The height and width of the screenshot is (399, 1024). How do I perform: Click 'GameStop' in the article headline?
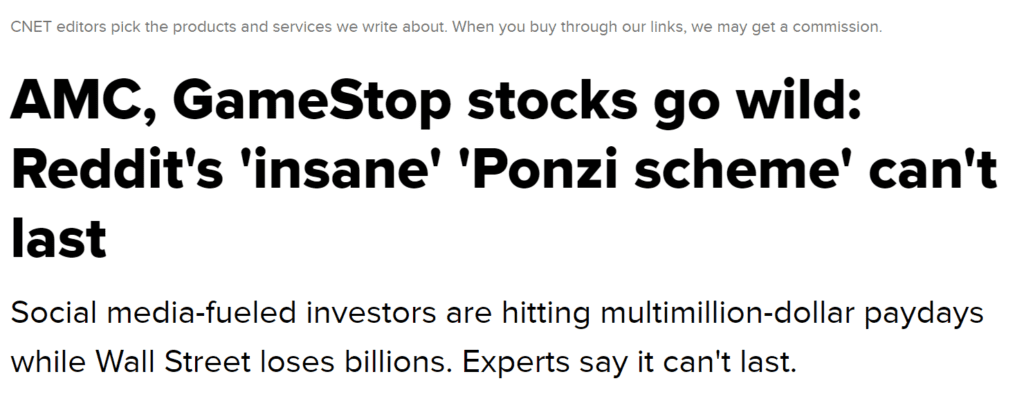(312, 101)
